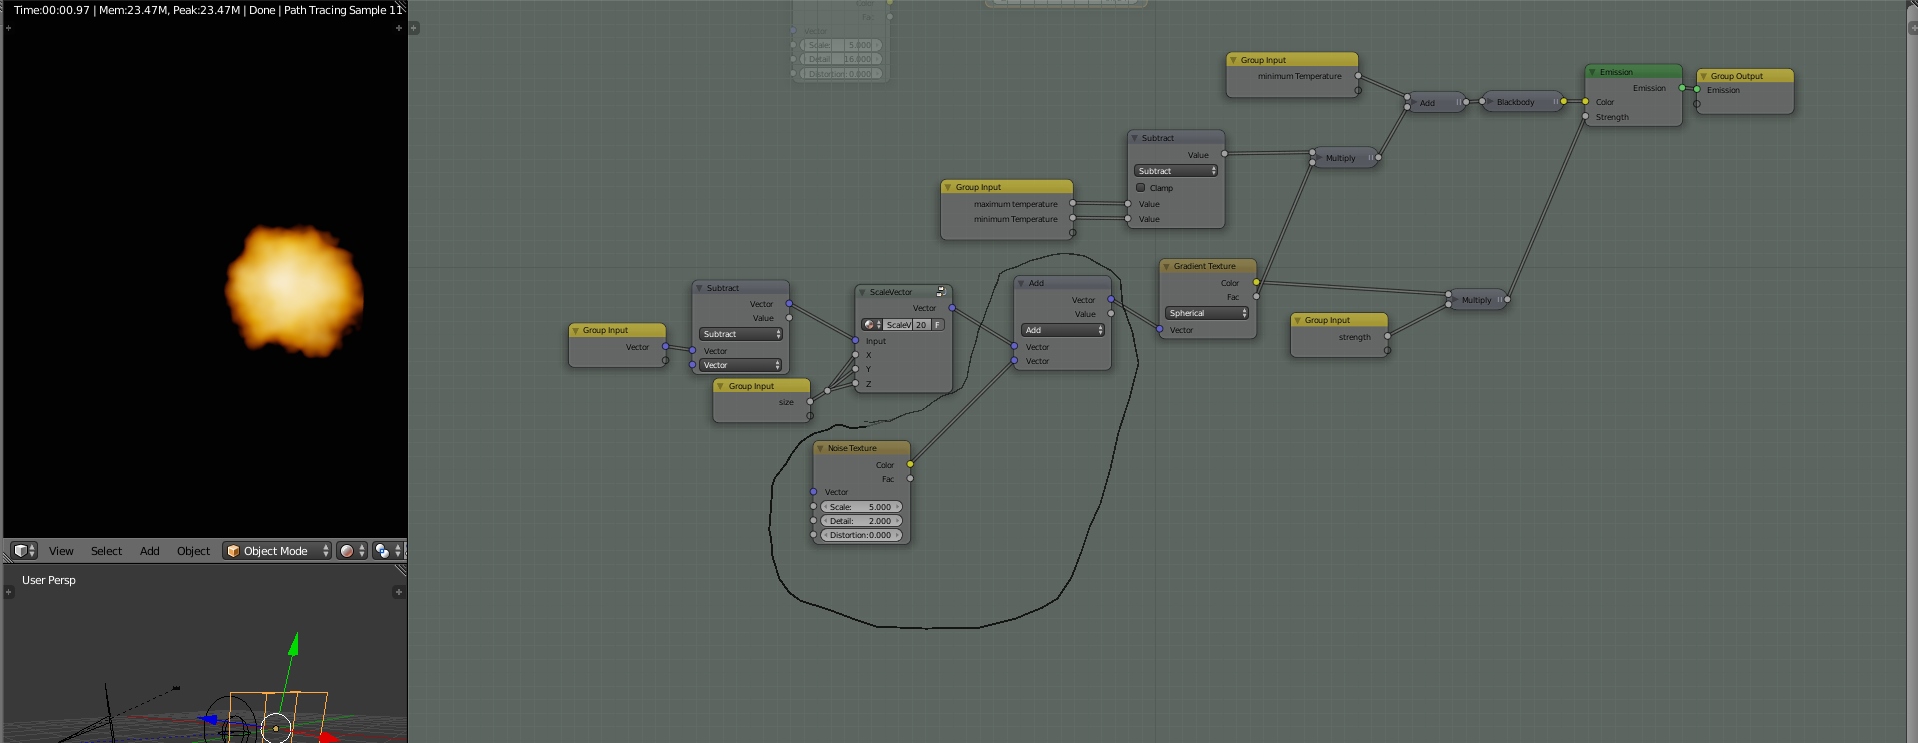Image resolution: width=1918 pixels, height=743 pixels.
Task: Click Emission node Color input socket
Action: tap(1586, 101)
